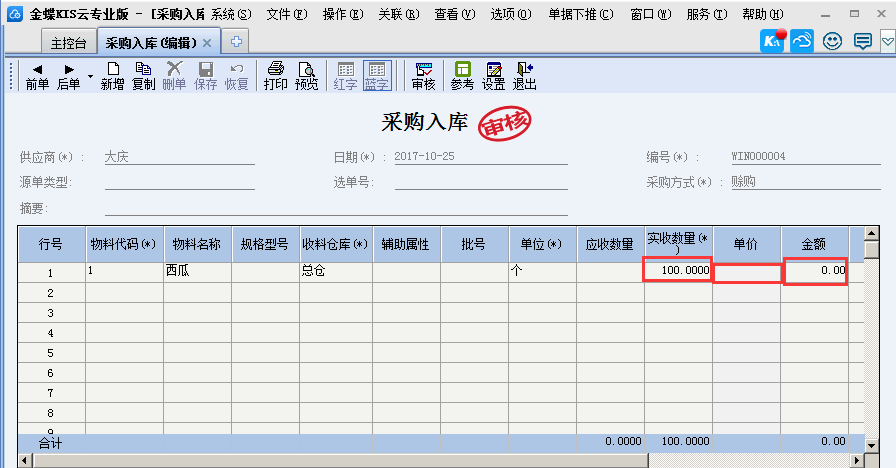Image resolution: width=896 pixels, height=468 pixels.
Task: Expand the dropdown arrow at top-right corner
Action: (x=887, y=42)
